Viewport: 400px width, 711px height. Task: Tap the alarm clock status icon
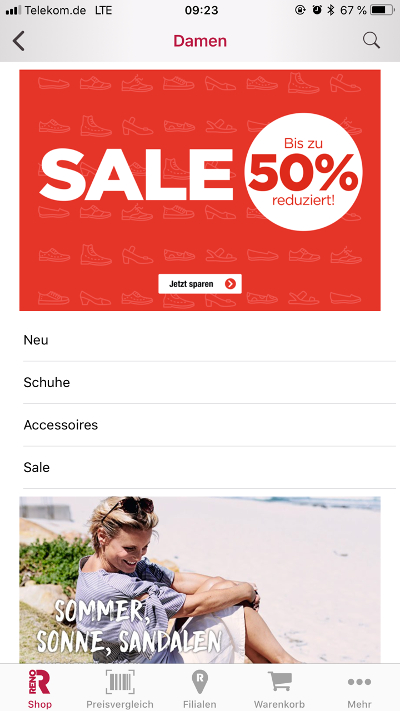coord(317,10)
